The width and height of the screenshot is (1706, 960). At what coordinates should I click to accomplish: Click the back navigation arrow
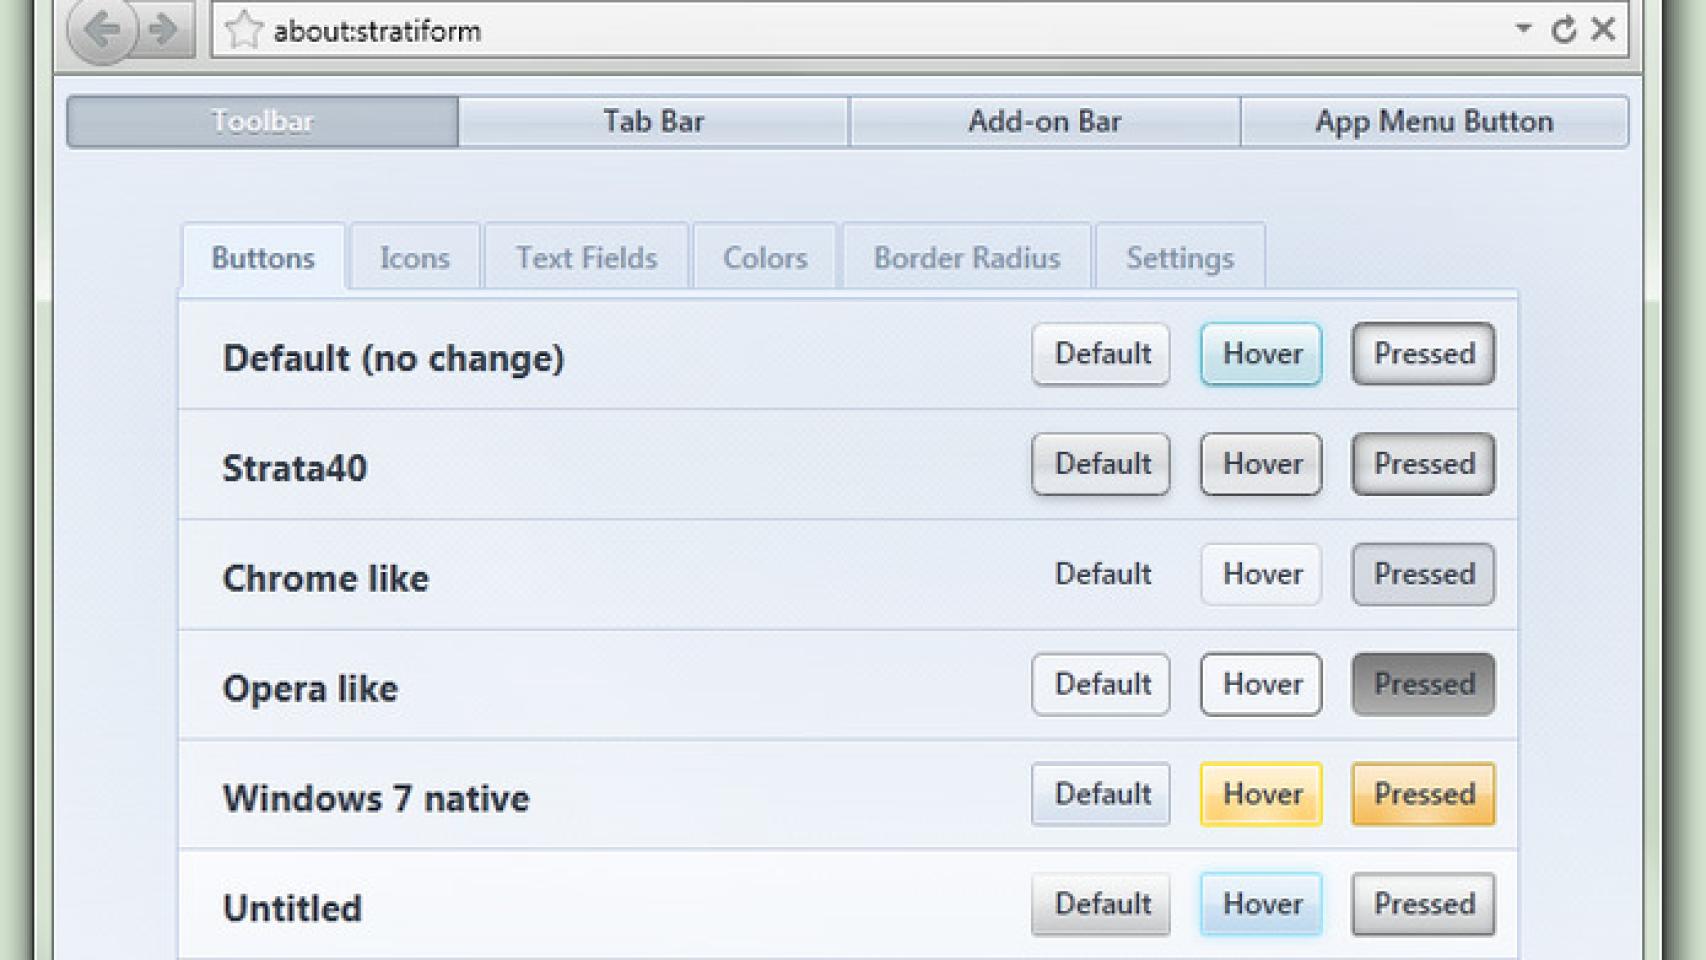100,30
